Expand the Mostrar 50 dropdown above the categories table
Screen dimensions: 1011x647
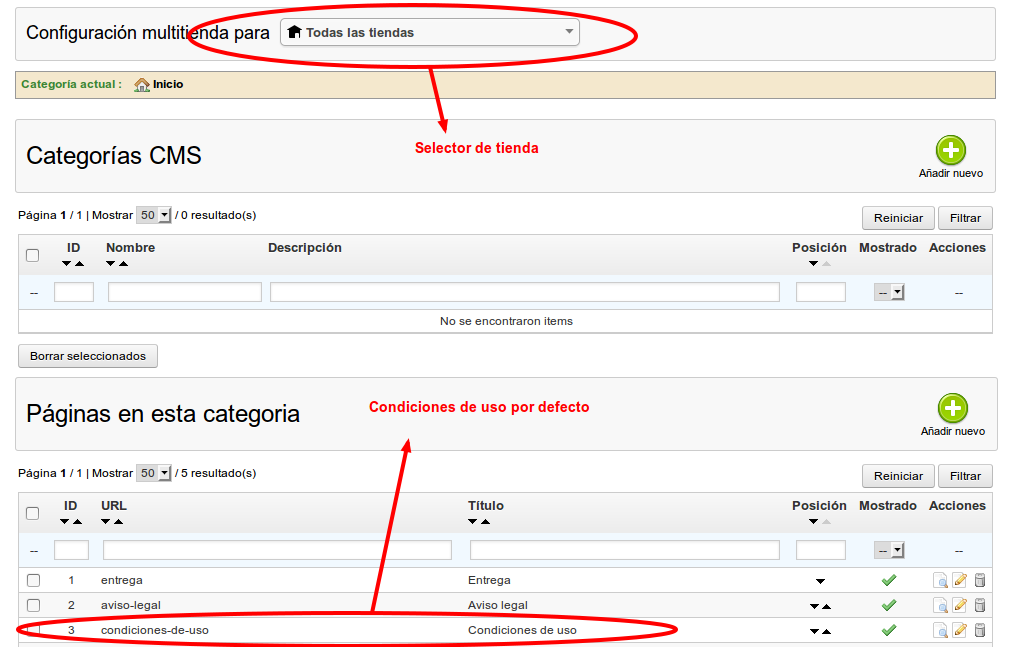[154, 215]
